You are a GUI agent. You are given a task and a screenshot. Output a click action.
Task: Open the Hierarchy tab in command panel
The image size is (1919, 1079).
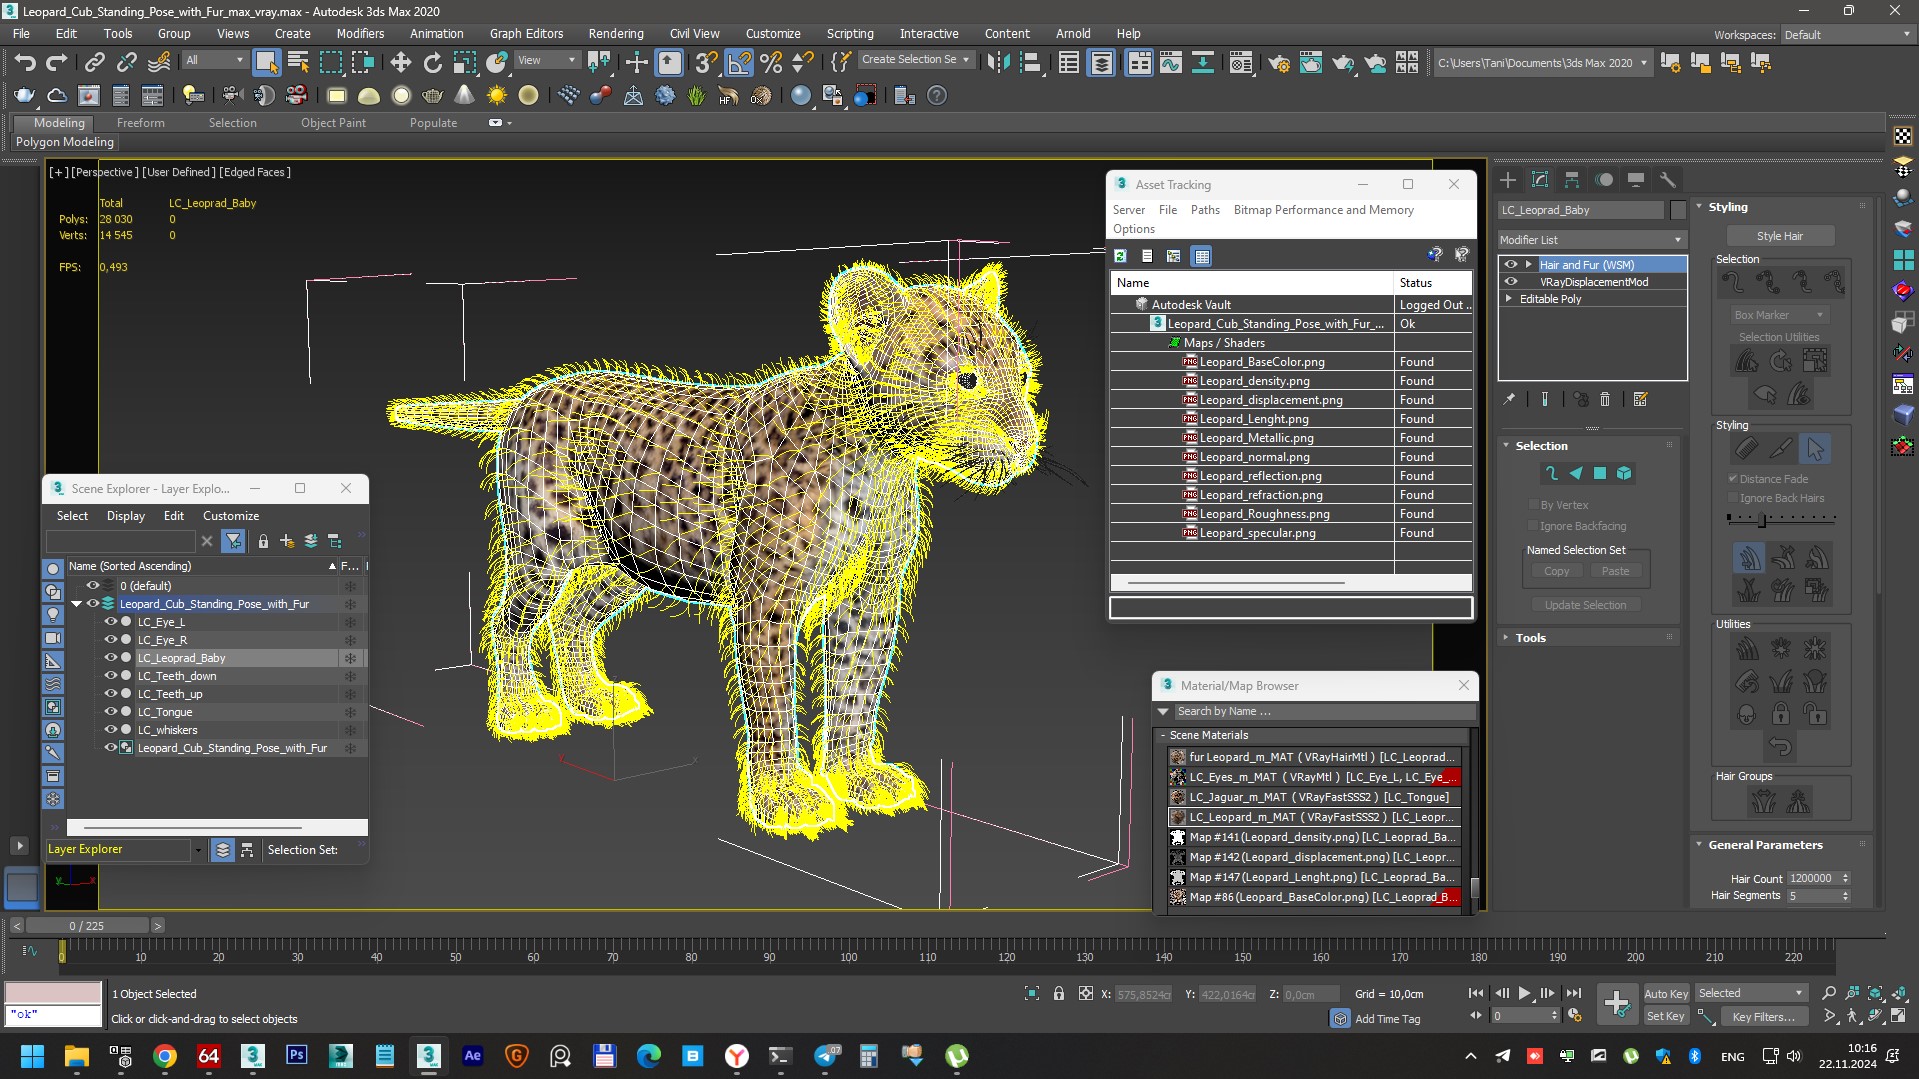[x=1572, y=180]
